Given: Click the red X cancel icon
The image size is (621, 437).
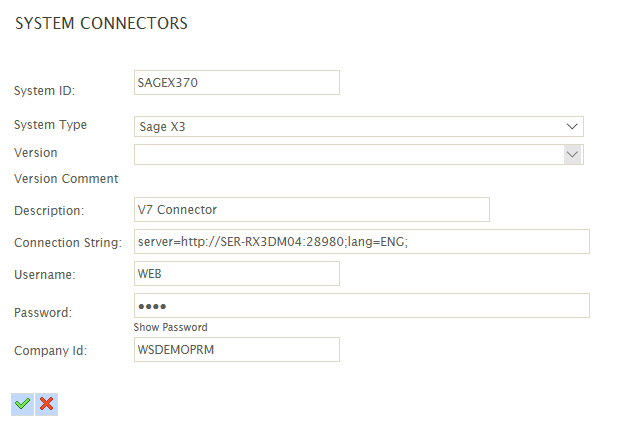Looking at the screenshot, I should tap(46, 403).
